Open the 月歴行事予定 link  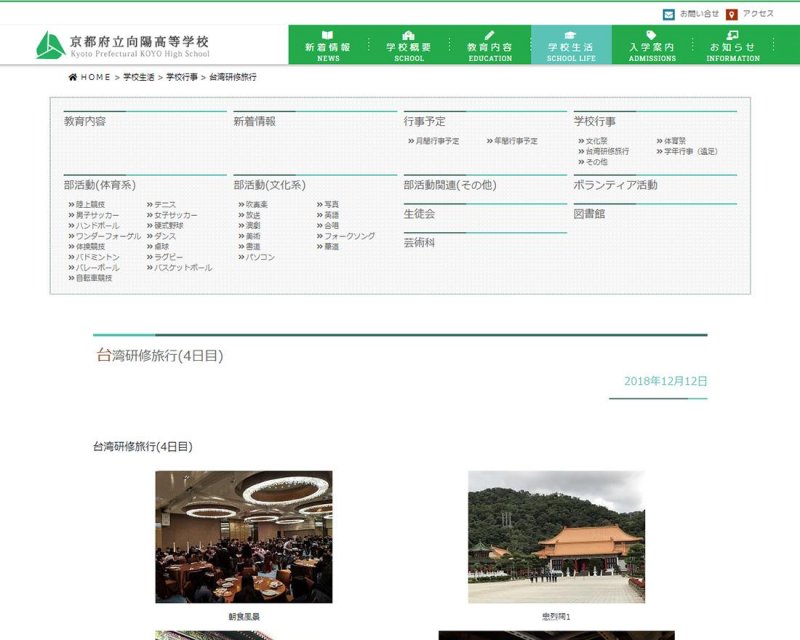(437, 141)
